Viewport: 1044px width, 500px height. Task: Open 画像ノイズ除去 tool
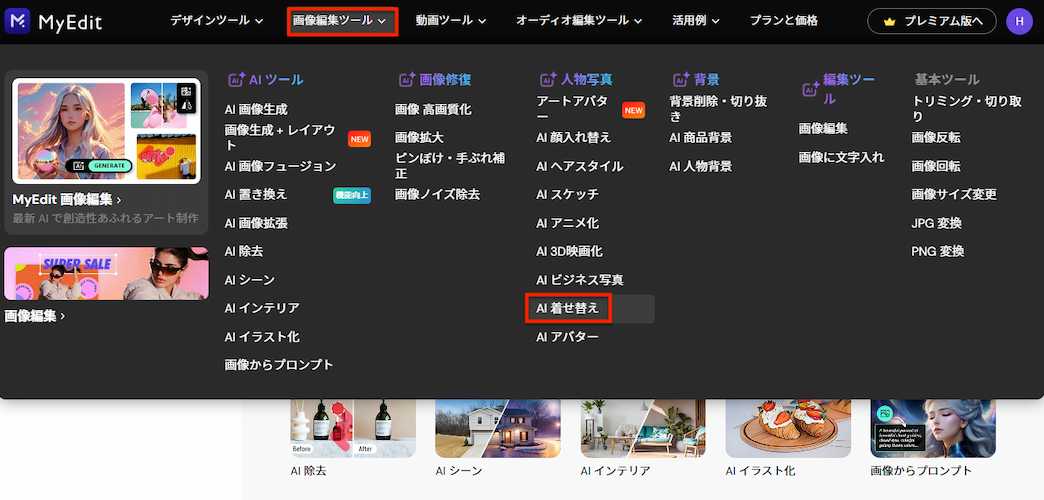pos(437,194)
